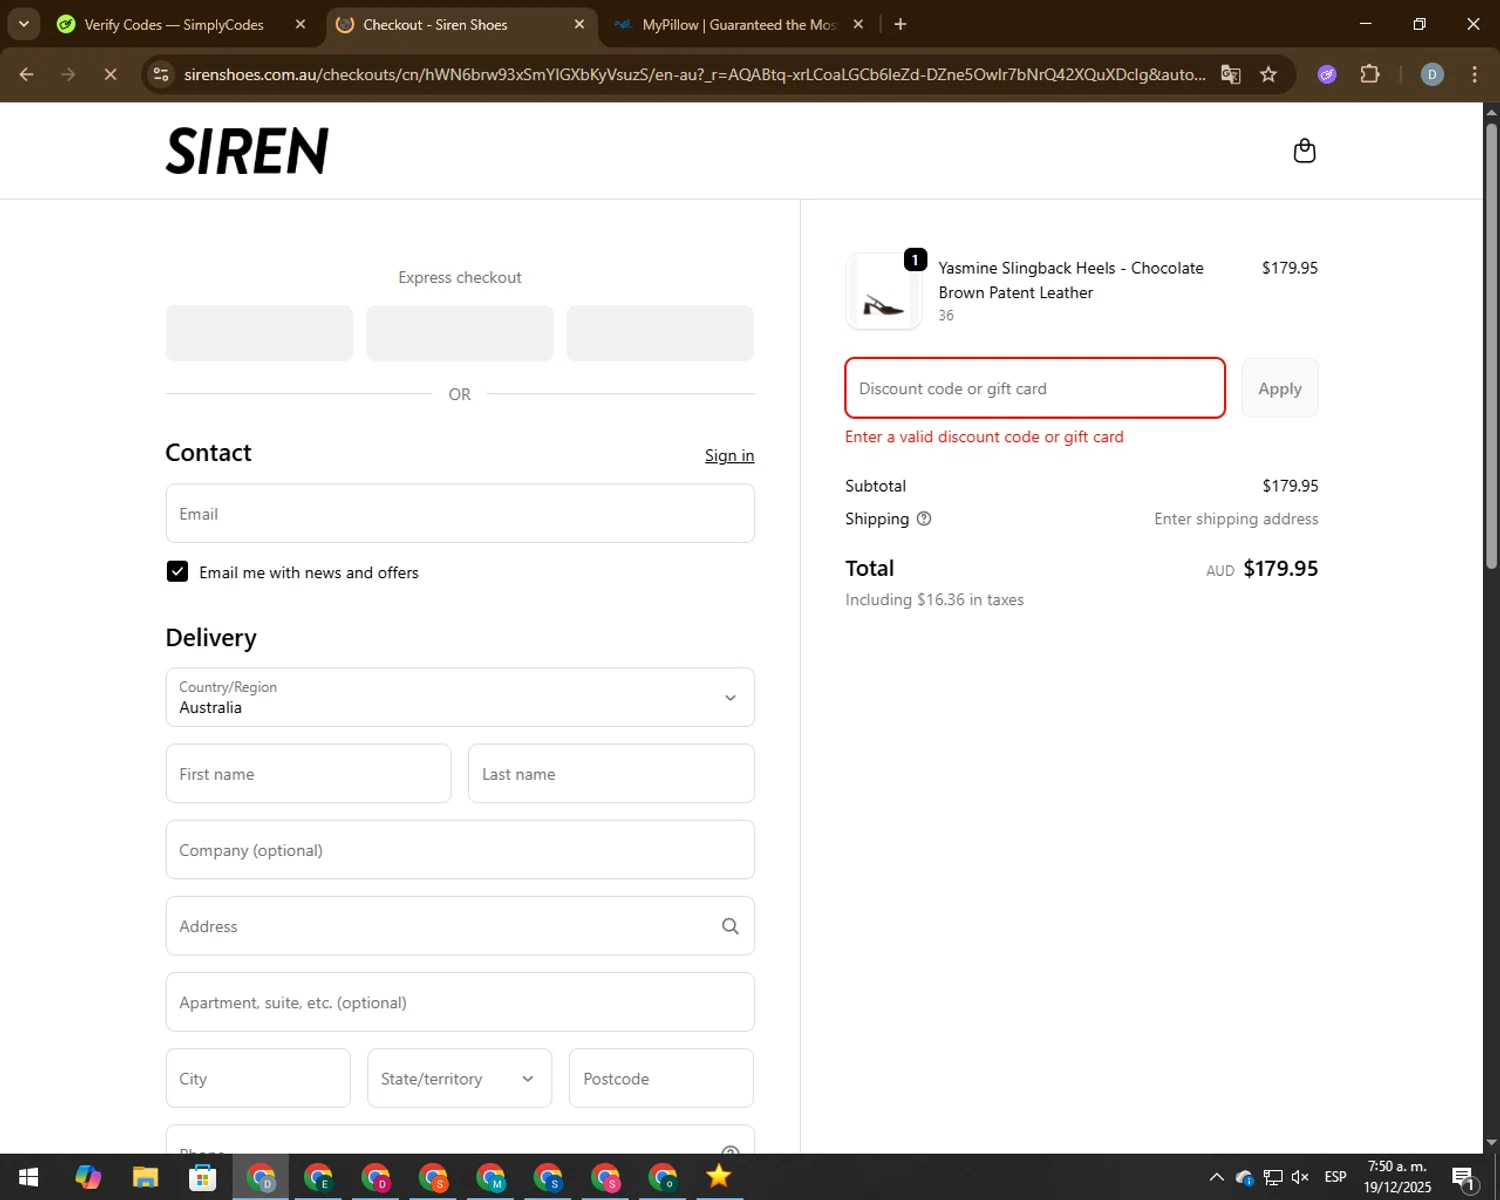Show hidden system tray icons

pyautogui.click(x=1216, y=1177)
